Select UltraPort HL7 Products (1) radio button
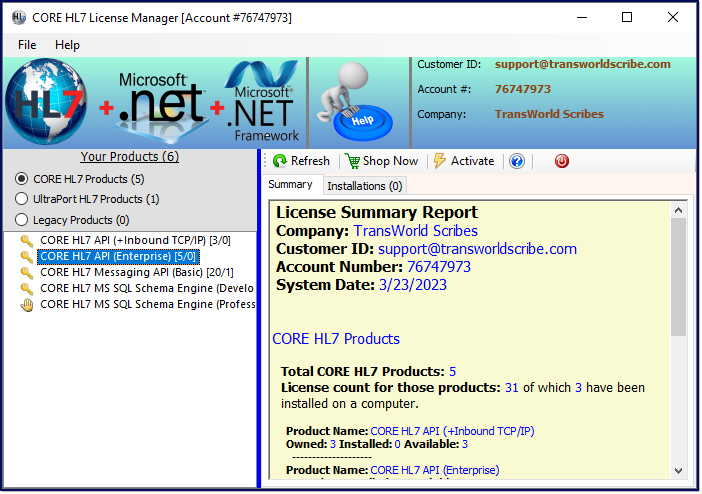This screenshot has width=702, height=494. (x=21, y=199)
